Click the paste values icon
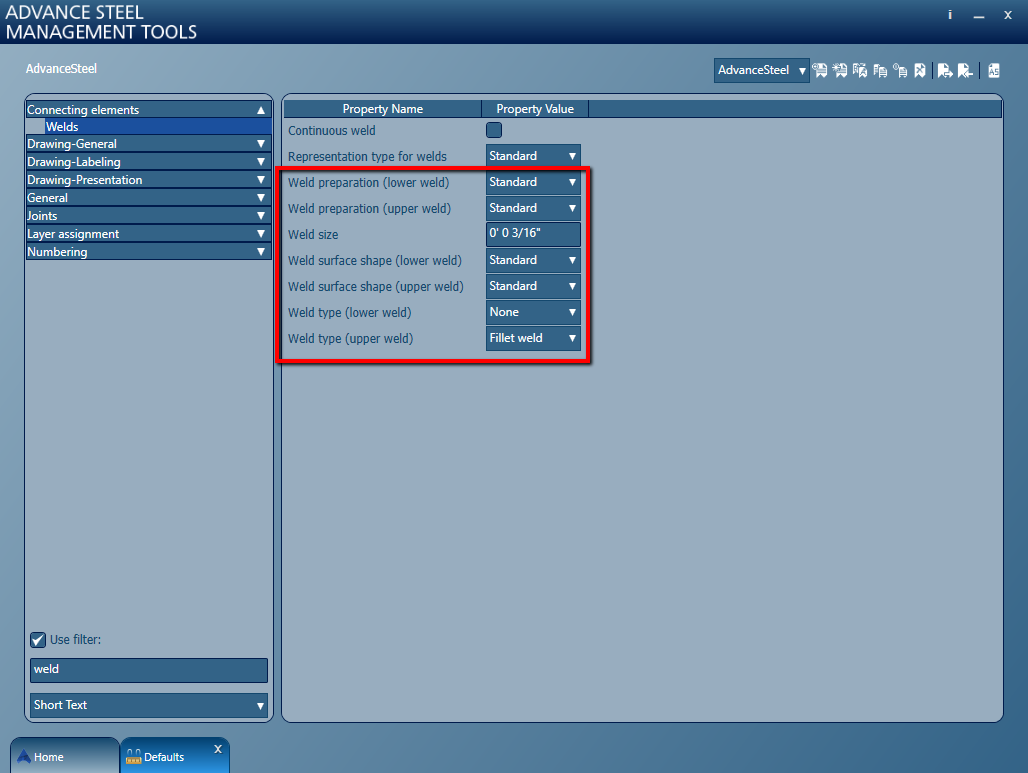 pyautogui.click(x=900, y=70)
